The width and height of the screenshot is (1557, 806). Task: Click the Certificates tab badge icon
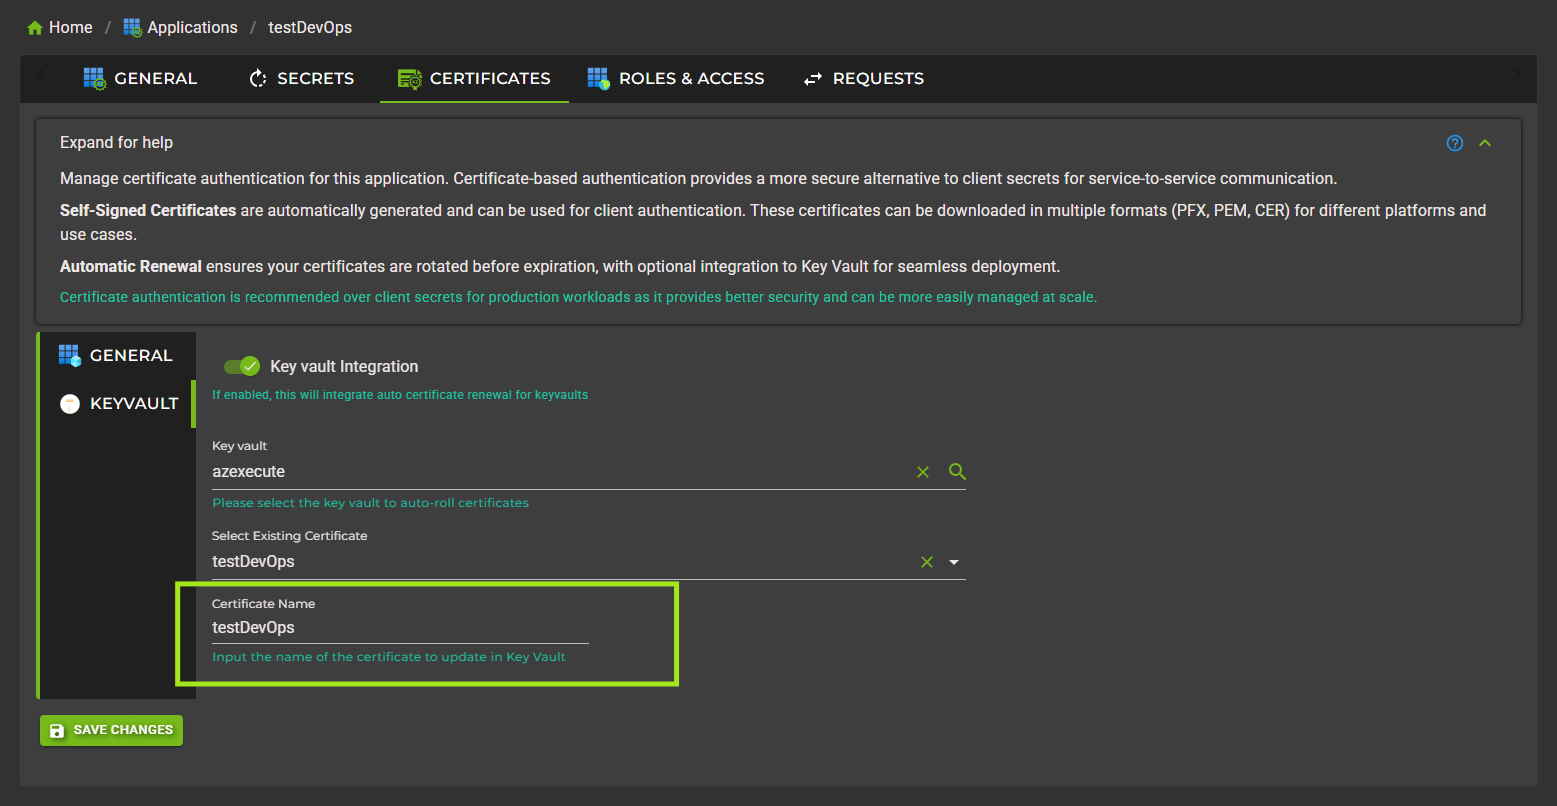(408, 78)
